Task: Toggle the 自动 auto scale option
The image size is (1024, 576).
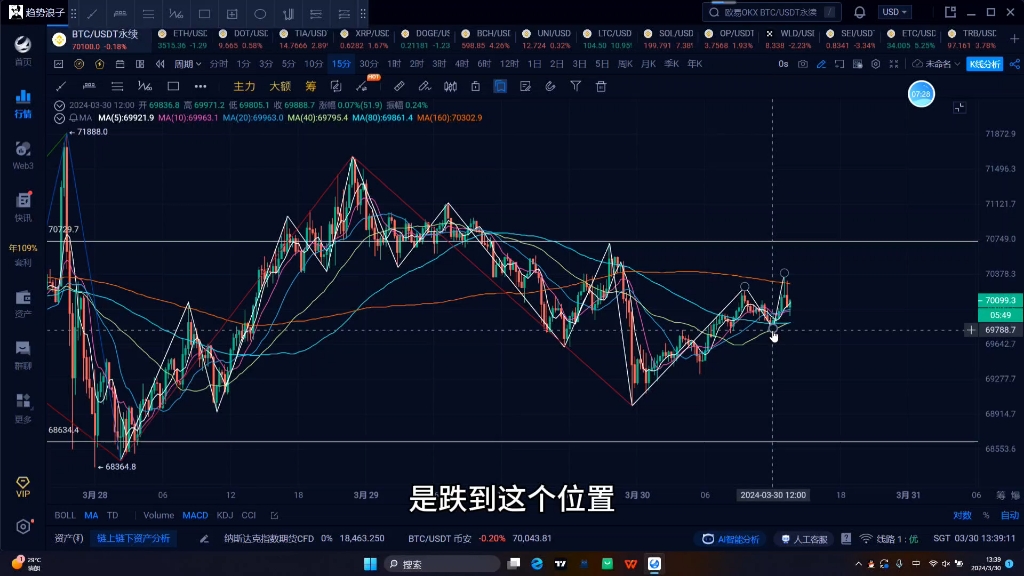Action: pyautogui.click(x=1010, y=515)
